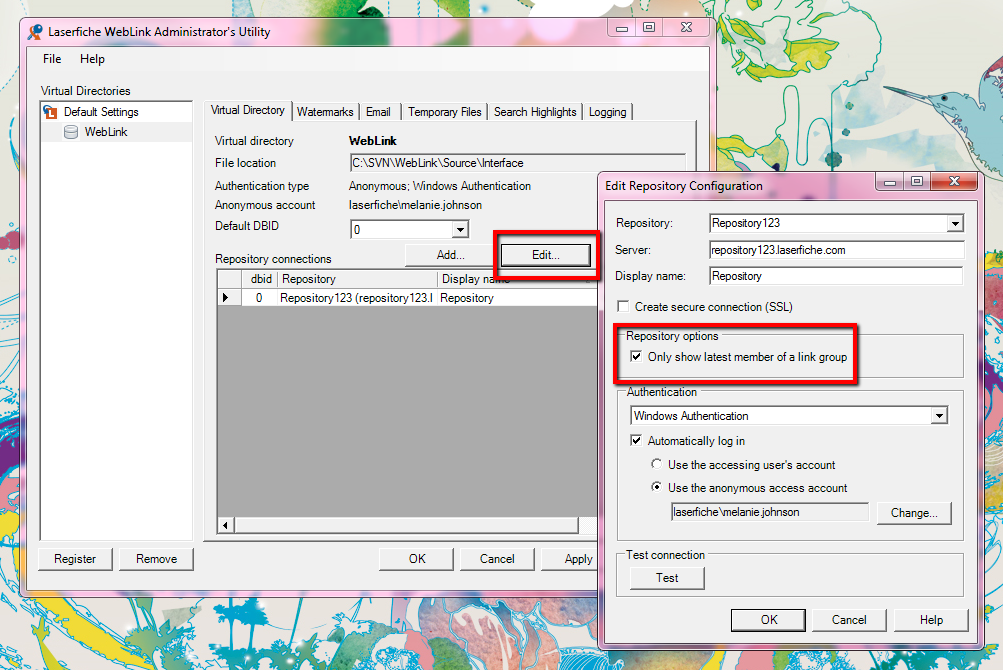
Task: Click the Server input field
Action: (836, 250)
